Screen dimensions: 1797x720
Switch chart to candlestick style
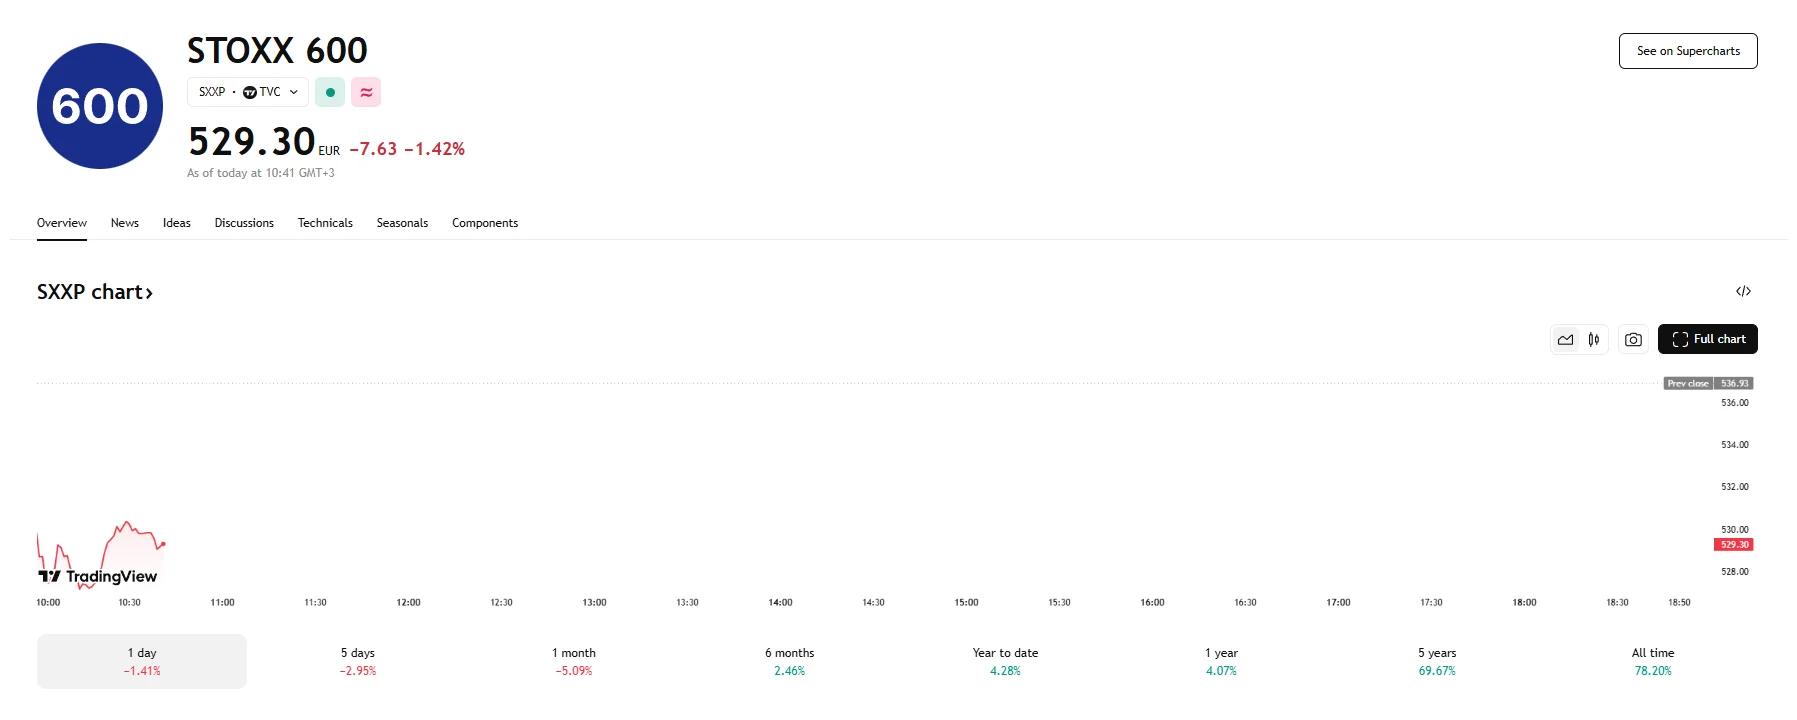point(1594,340)
